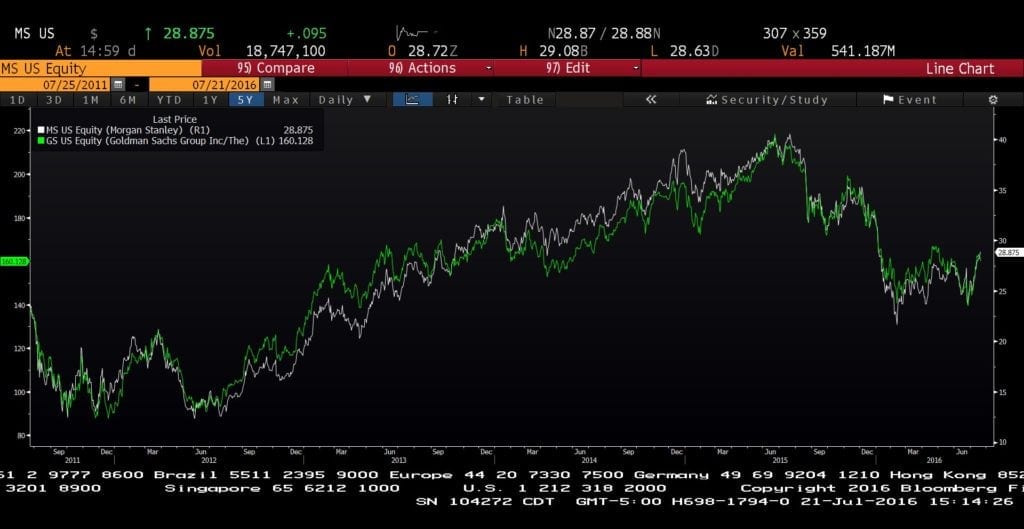Click the MS US Equity security field
Image resolution: width=1024 pixels, height=529 pixels.
(101, 68)
